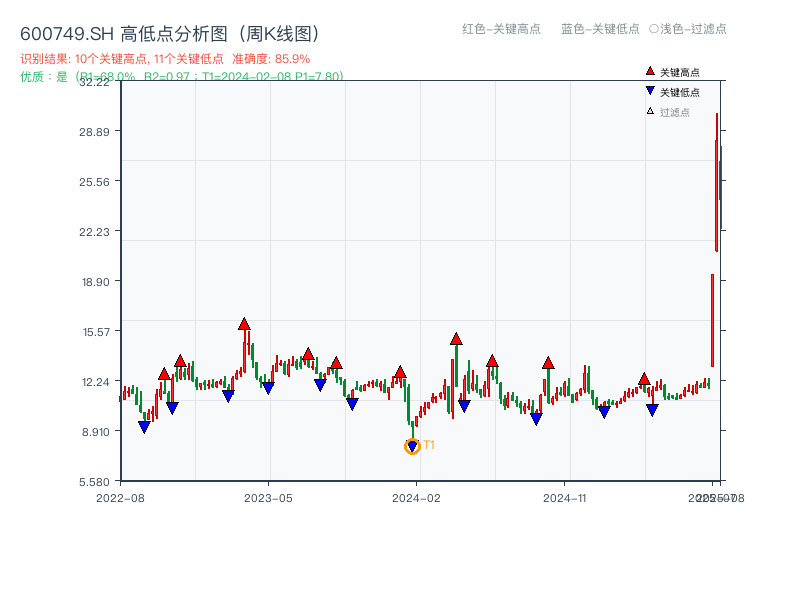Click the red candlestick spanning the 15.57 level
The image size is (800, 600).
[712, 320]
